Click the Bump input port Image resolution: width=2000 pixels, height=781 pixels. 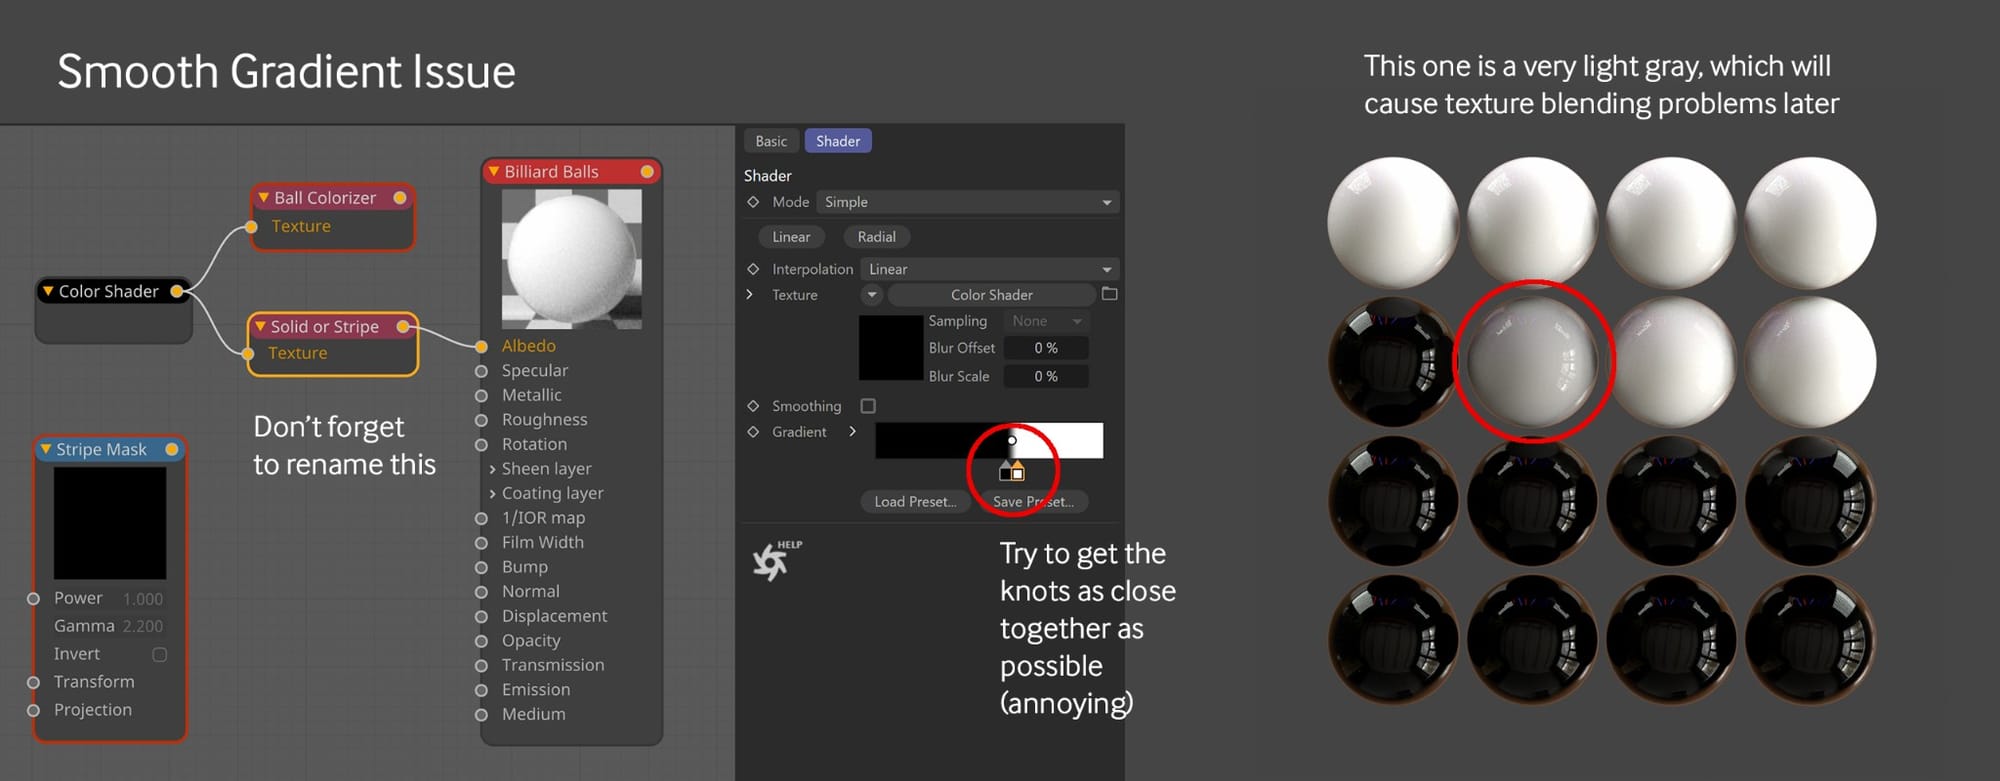(x=481, y=567)
